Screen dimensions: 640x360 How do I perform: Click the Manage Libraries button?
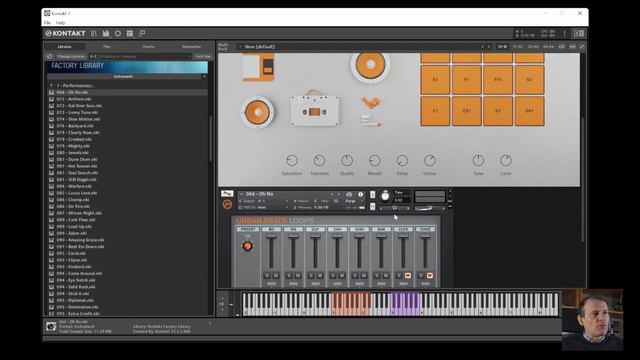[71, 56]
